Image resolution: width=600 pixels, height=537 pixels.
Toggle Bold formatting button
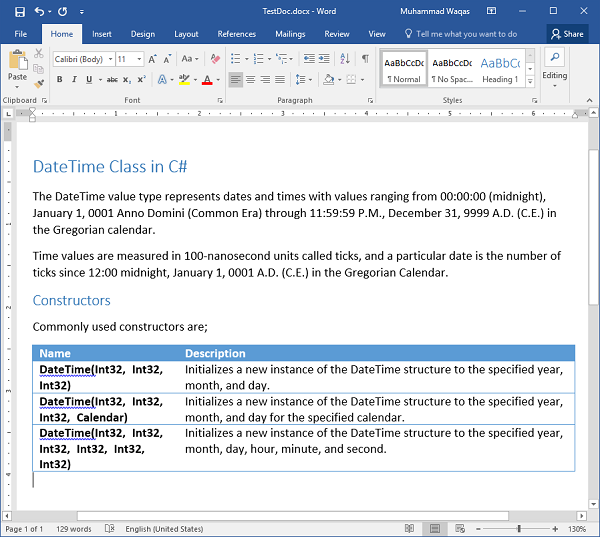pos(59,80)
